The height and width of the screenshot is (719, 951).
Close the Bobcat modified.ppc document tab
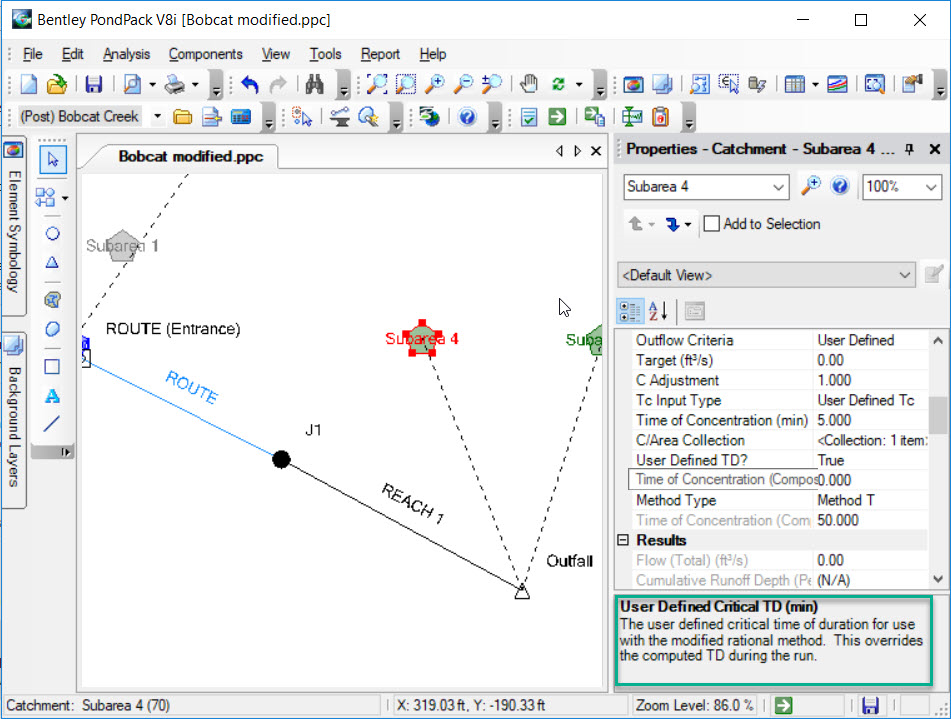pos(596,151)
